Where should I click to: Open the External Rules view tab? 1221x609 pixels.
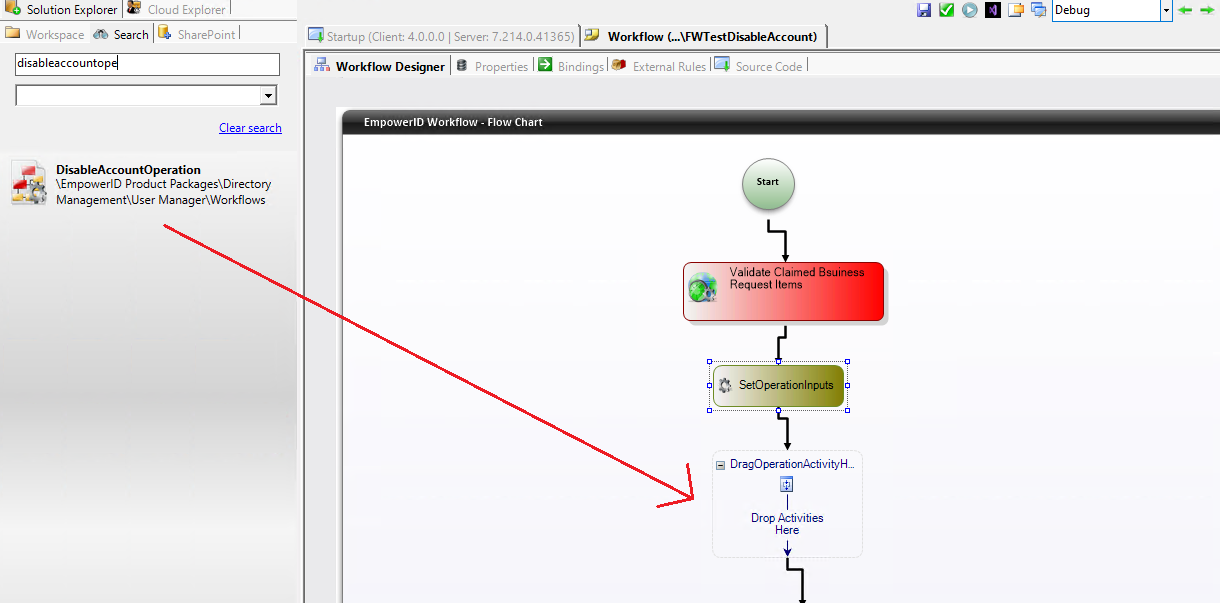point(658,66)
